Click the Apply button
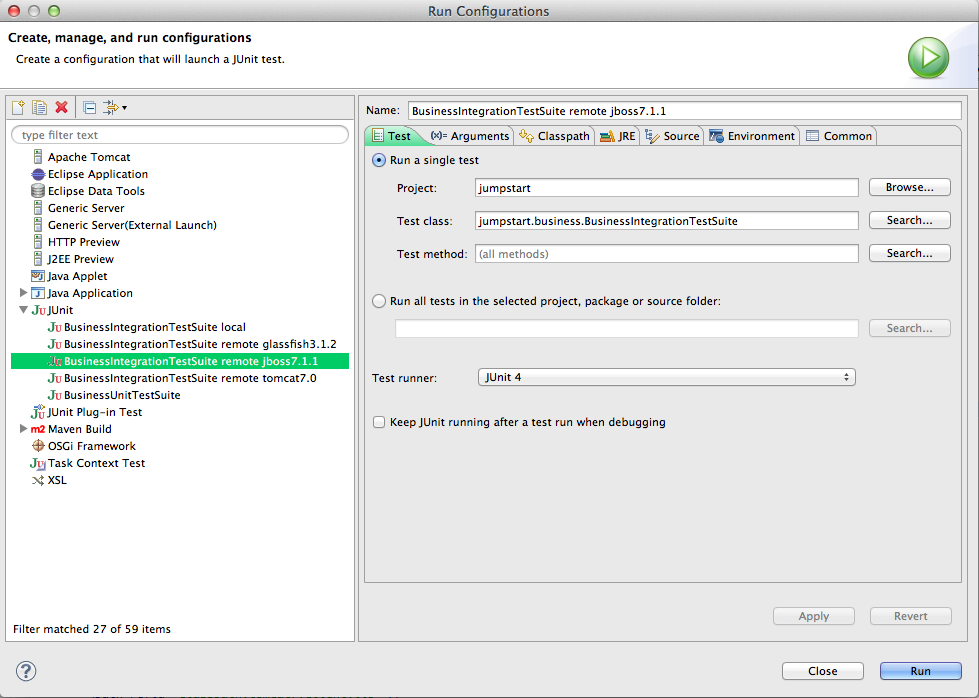Image resolution: width=979 pixels, height=698 pixels. pyautogui.click(x=814, y=616)
